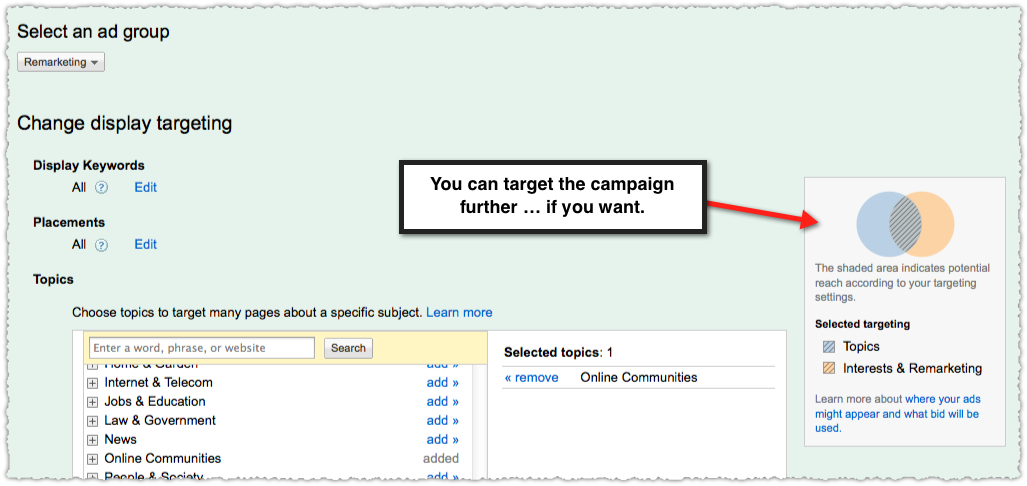Expand the News topic tree

point(92,440)
